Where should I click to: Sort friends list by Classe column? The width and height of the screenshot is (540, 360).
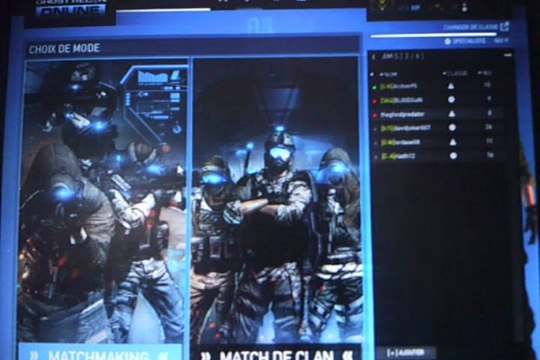(x=455, y=73)
